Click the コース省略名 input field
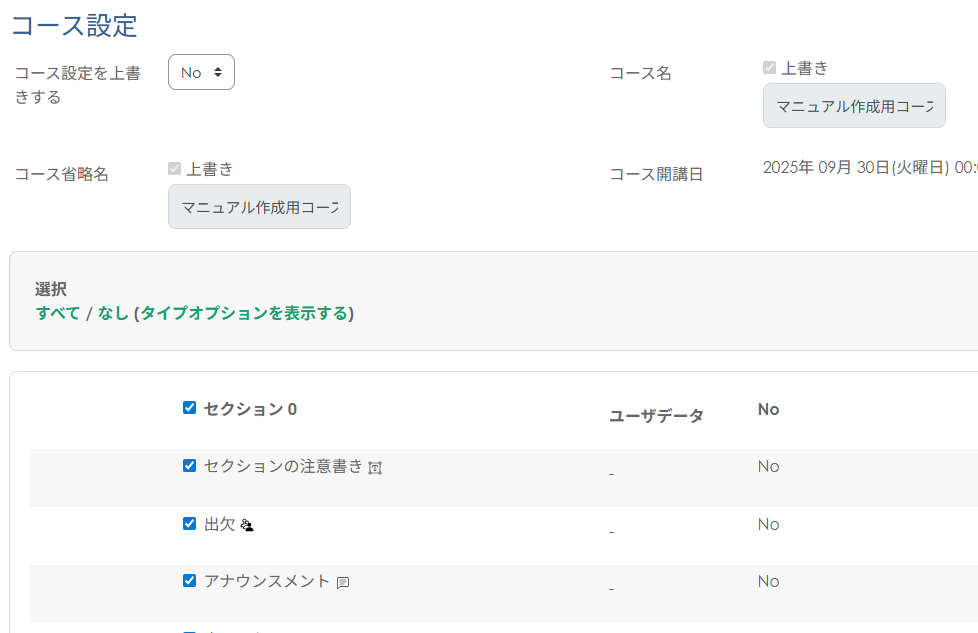 coord(259,206)
